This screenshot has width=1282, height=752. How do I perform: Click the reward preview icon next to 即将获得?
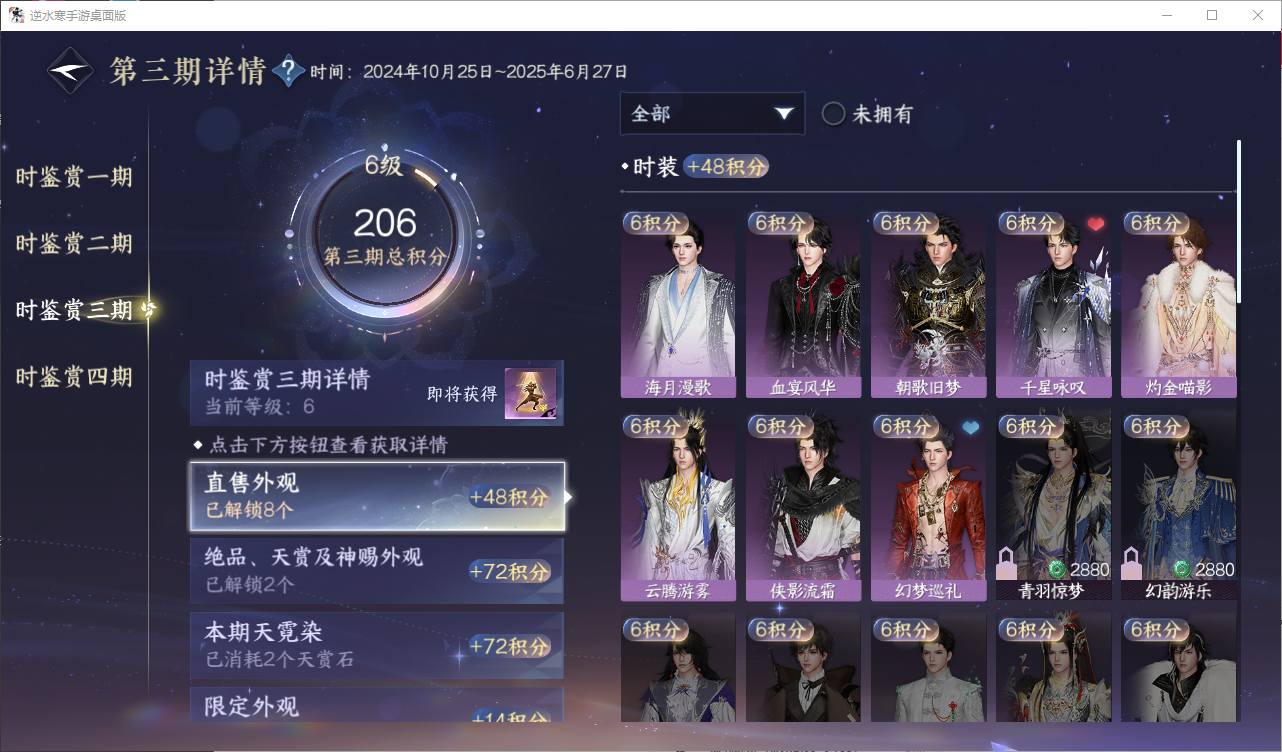(530, 394)
